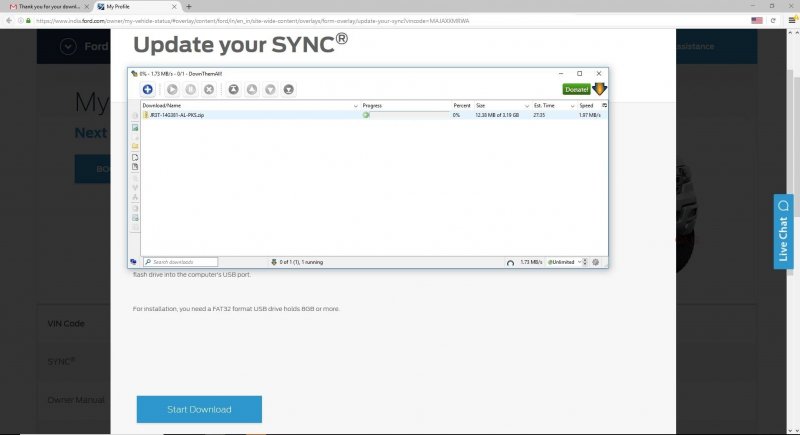Sort by the Download/Name column header

(x=250, y=106)
